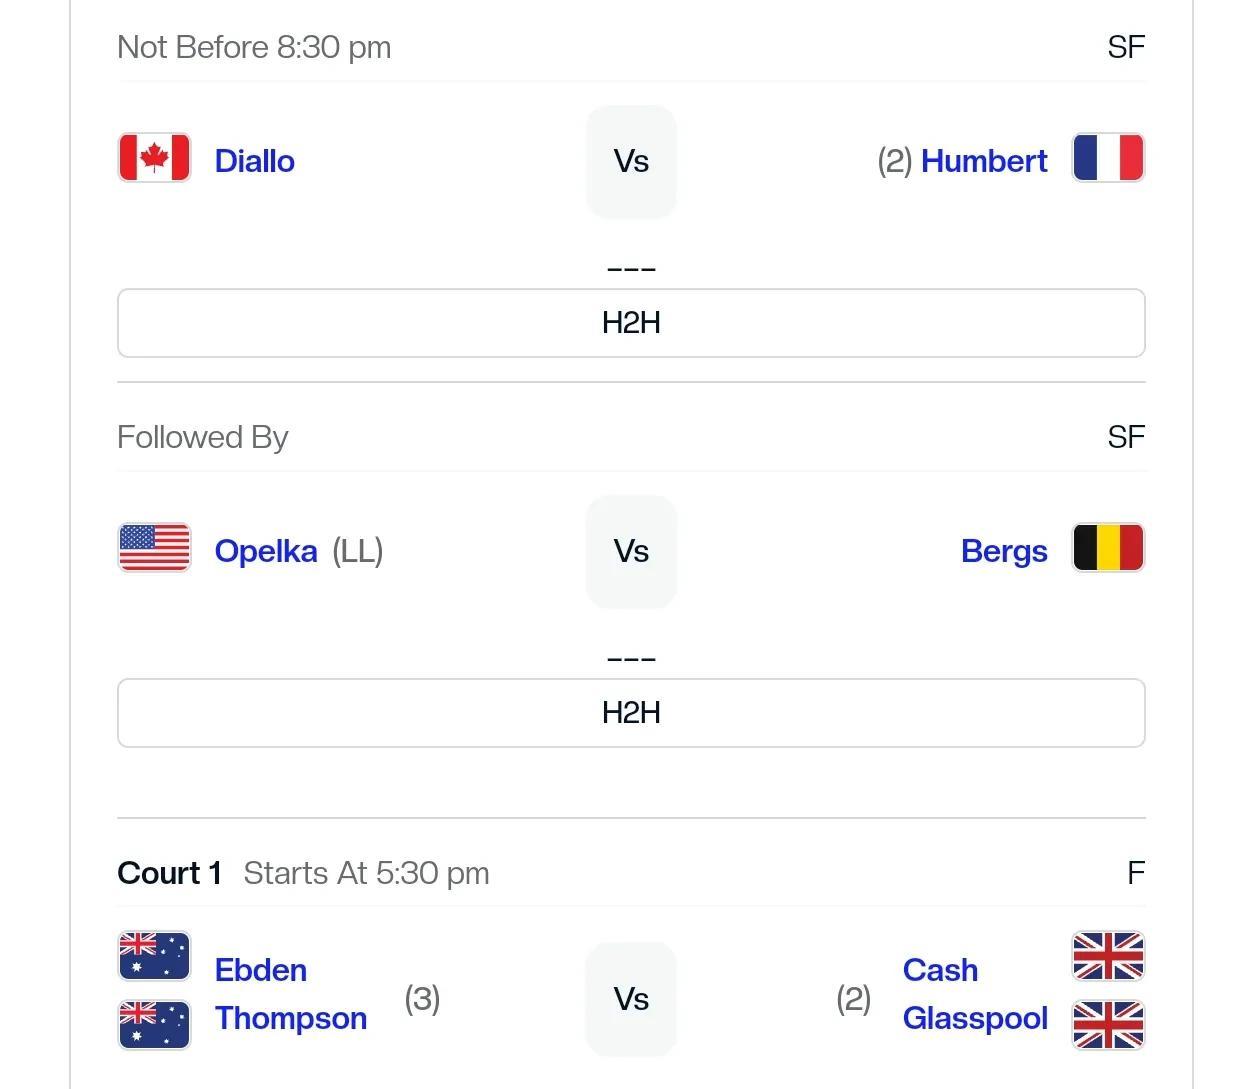The width and height of the screenshot is (1260, 1089).
Task: Click Vs box in Ebden/Thompson doubles final
Action: [631, 999]
